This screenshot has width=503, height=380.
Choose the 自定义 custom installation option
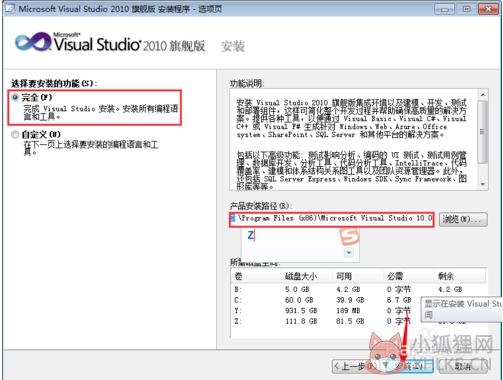[x=15, y=134]
